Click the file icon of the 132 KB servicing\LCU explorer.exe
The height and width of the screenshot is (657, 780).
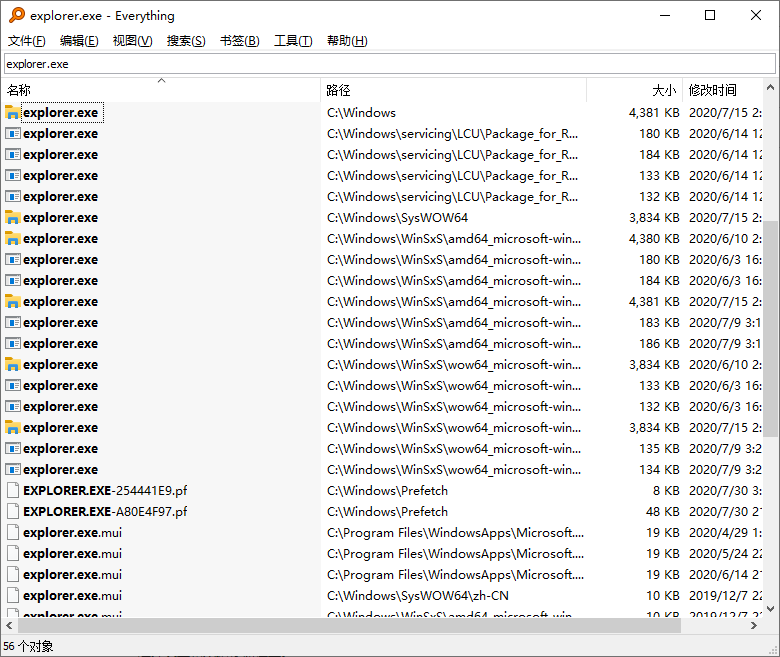coord(12,196)
